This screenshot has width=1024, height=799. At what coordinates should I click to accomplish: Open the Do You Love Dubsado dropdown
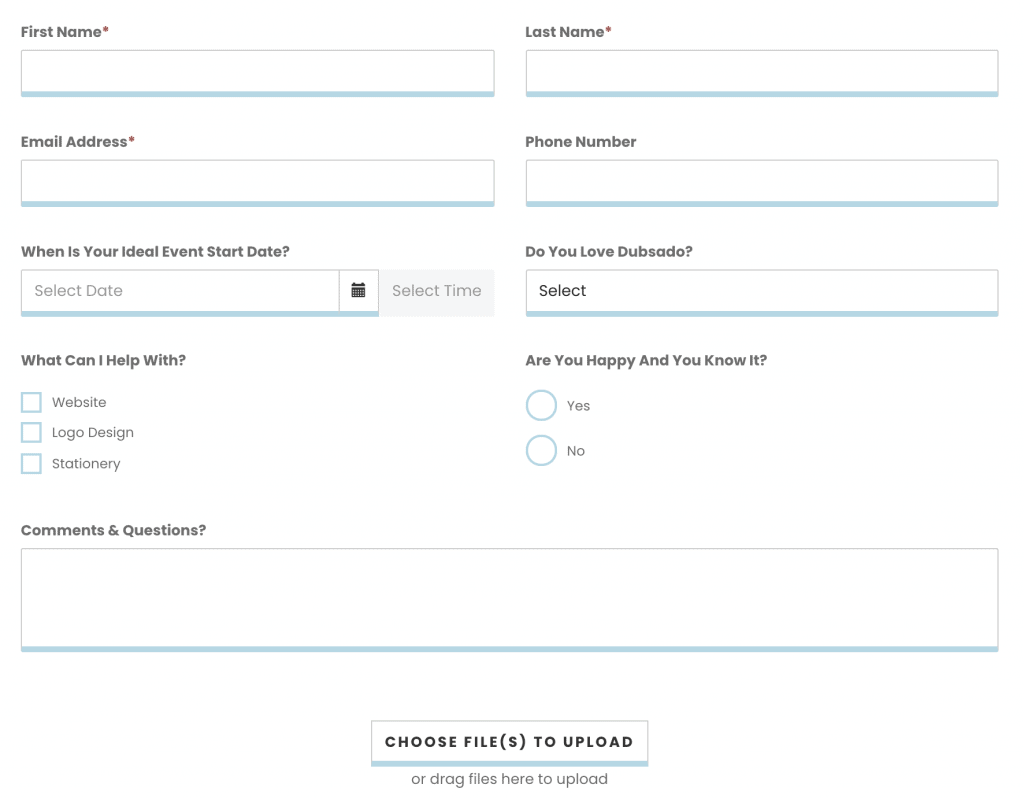point(762,292)
